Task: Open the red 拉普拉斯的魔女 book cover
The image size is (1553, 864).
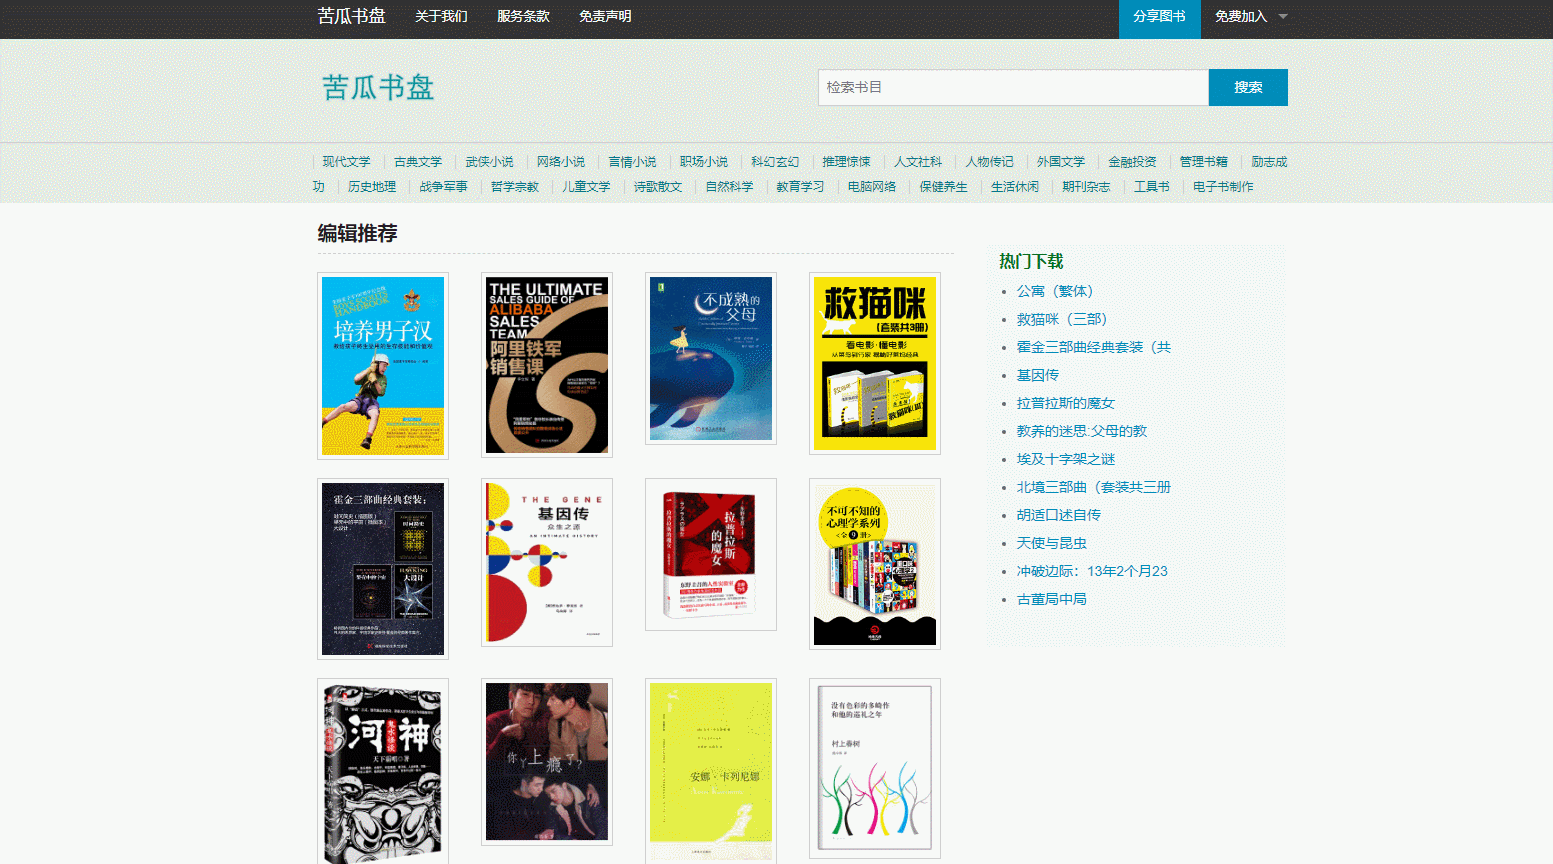Action: point(711,555)
